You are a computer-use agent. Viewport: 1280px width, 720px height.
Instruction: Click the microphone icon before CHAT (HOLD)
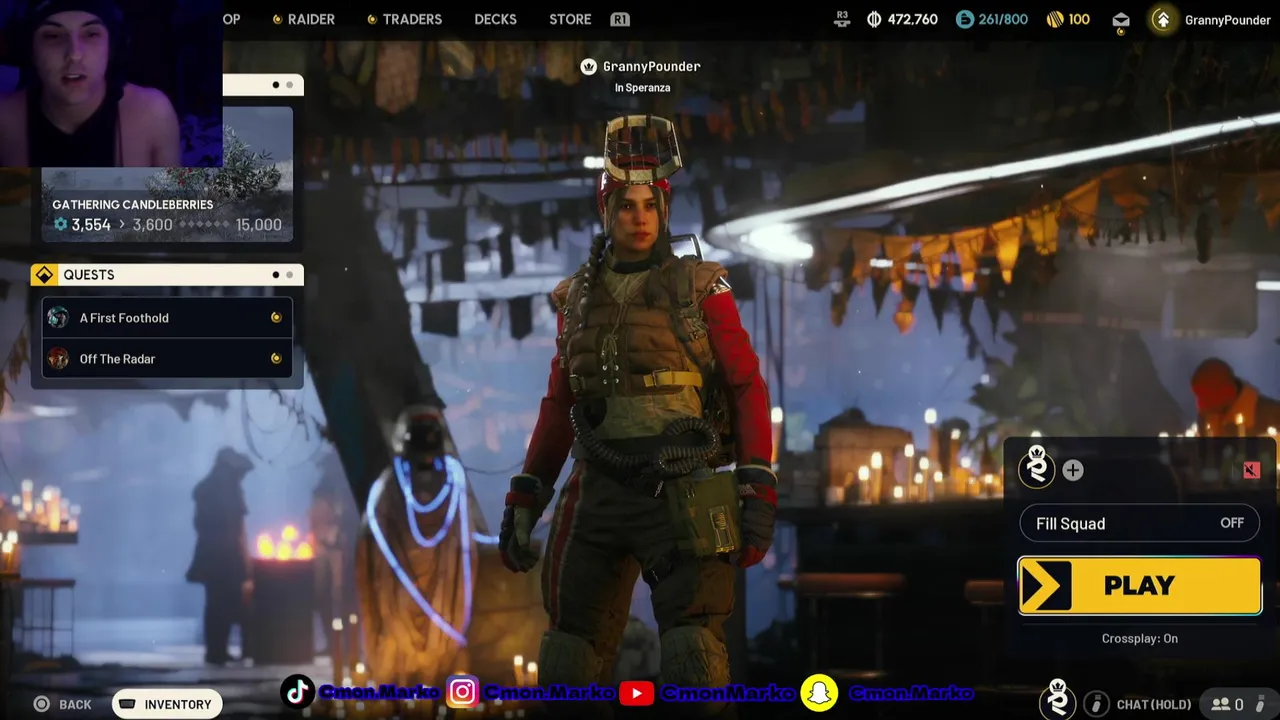point(1096,704)
